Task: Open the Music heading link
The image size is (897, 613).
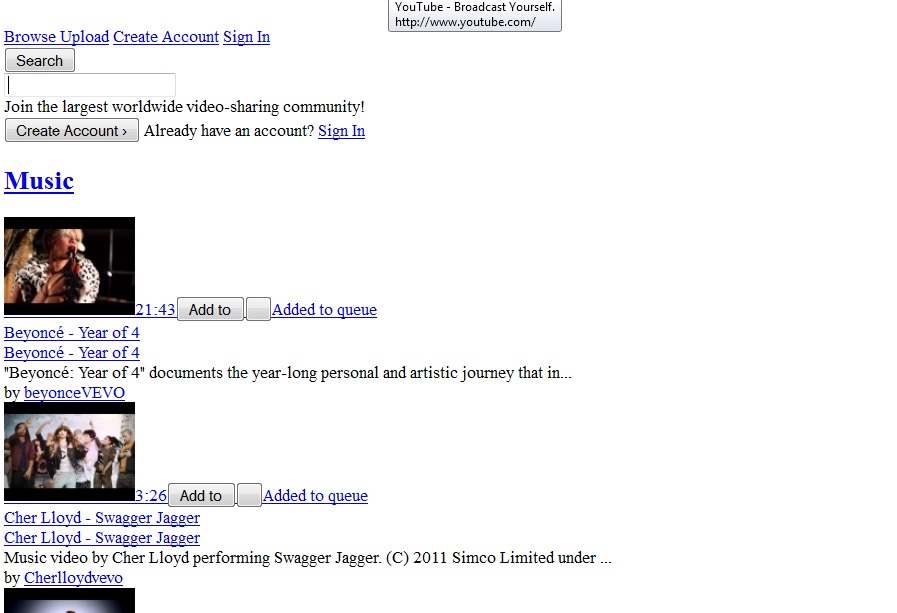Action: click(x=39, y=181)
